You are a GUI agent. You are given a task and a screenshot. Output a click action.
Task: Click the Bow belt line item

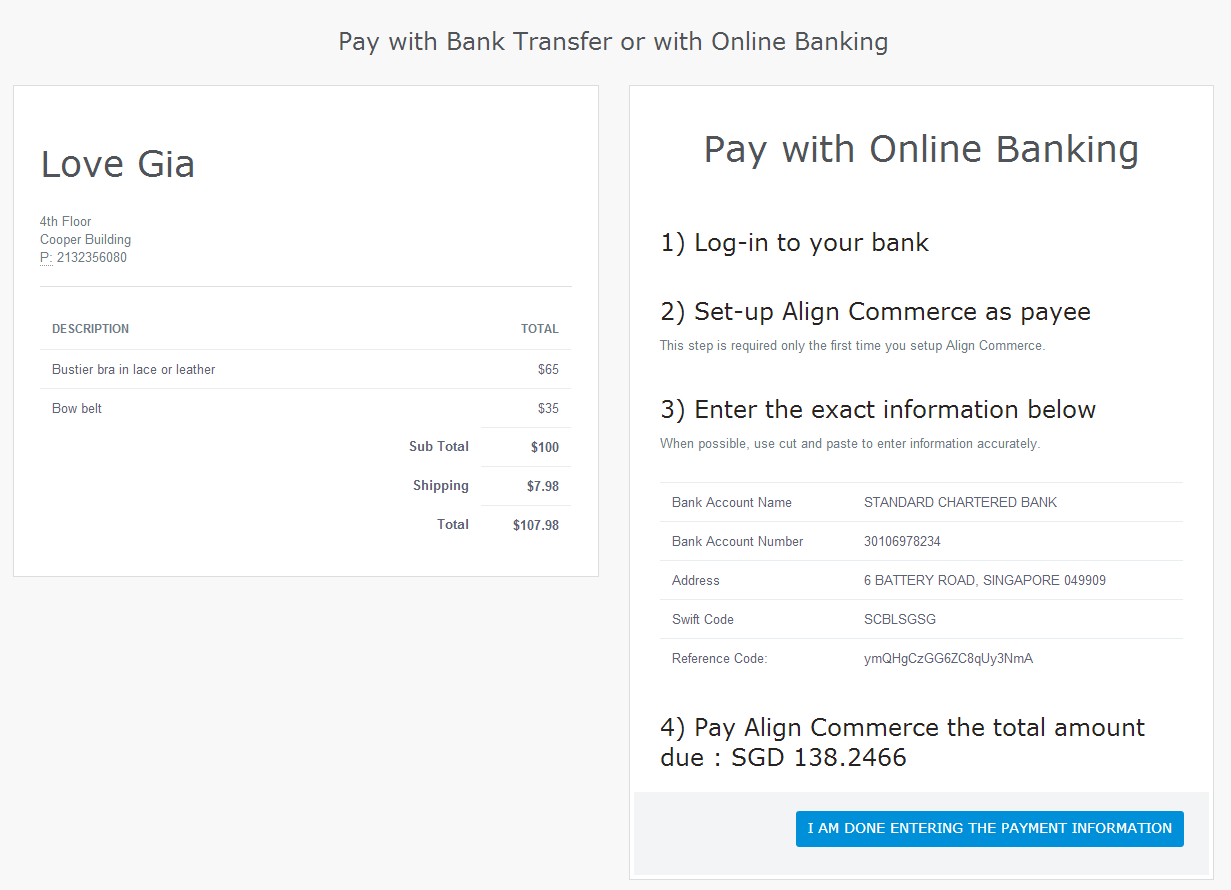[77, 409]
